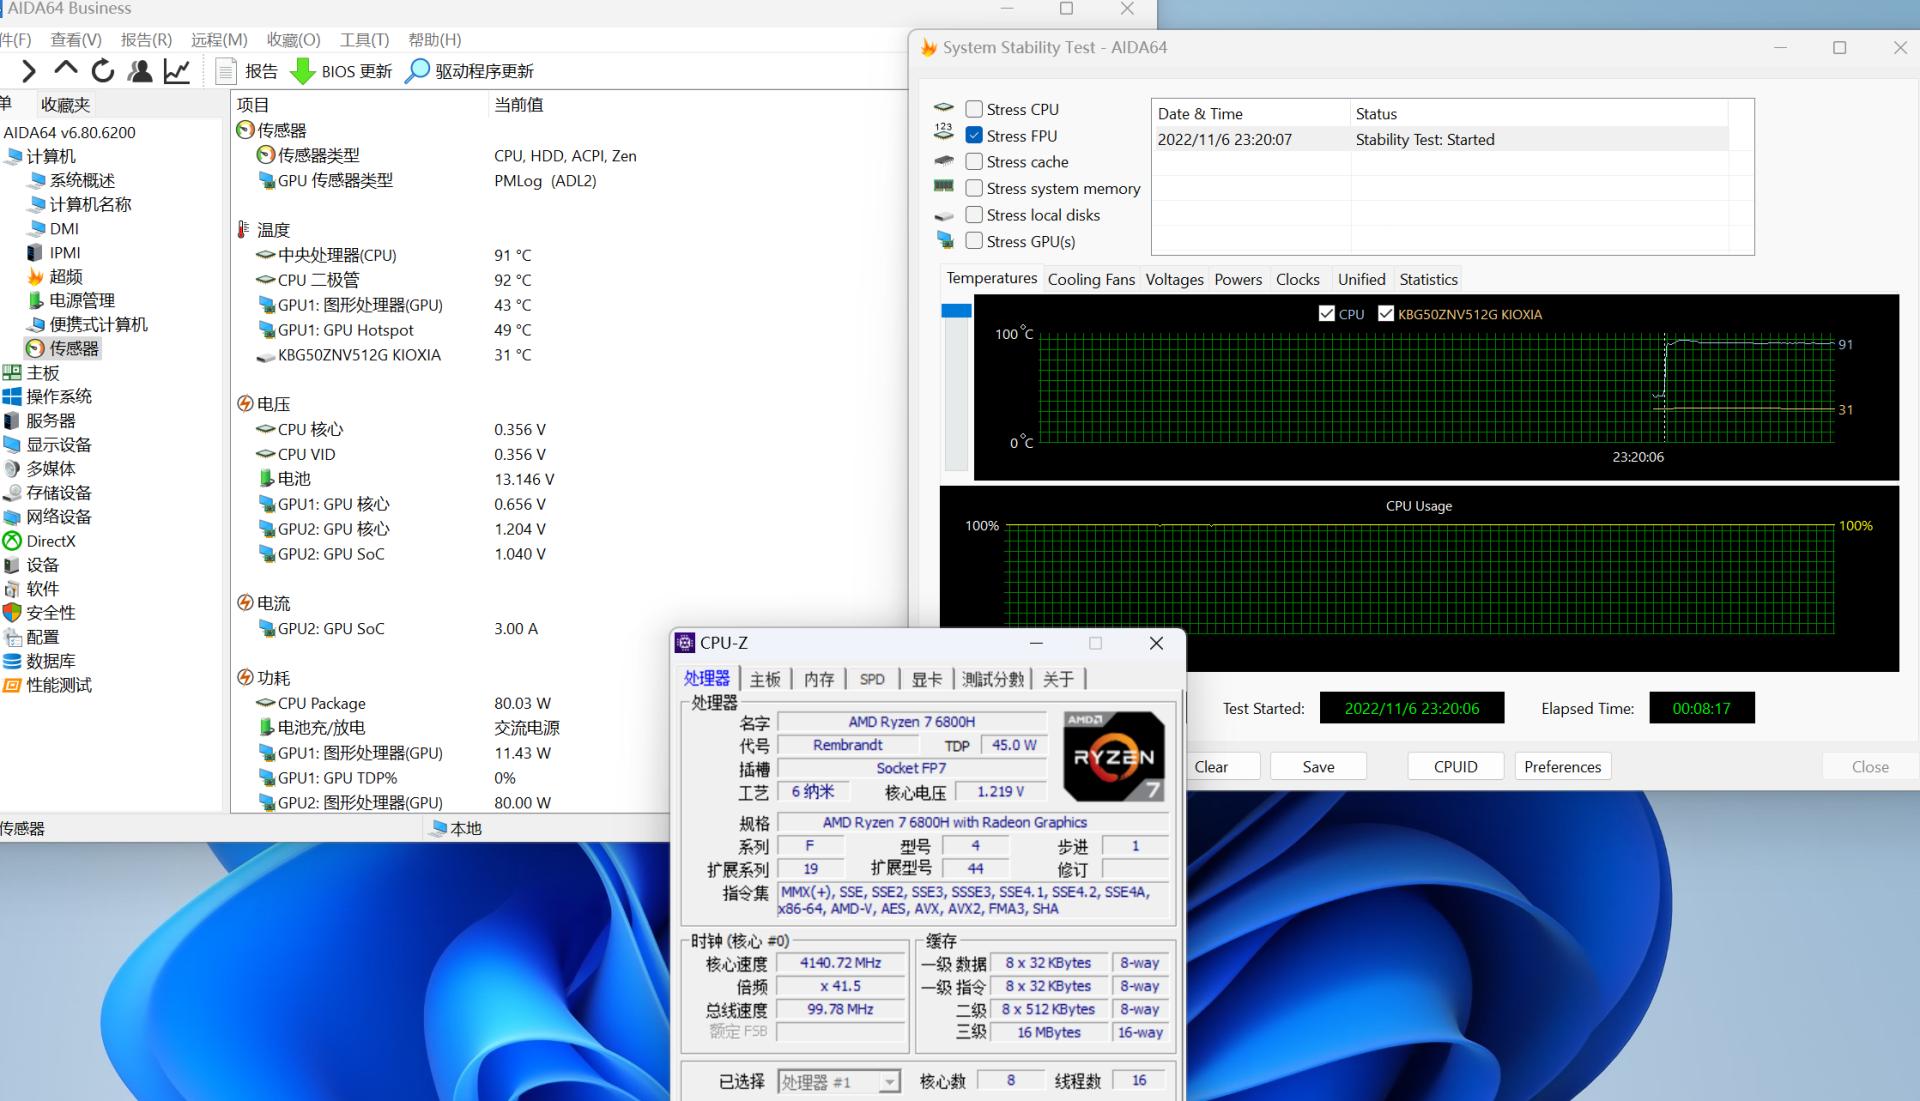Click the refresh icon in AIDA64 toolbar

[103, 70]
